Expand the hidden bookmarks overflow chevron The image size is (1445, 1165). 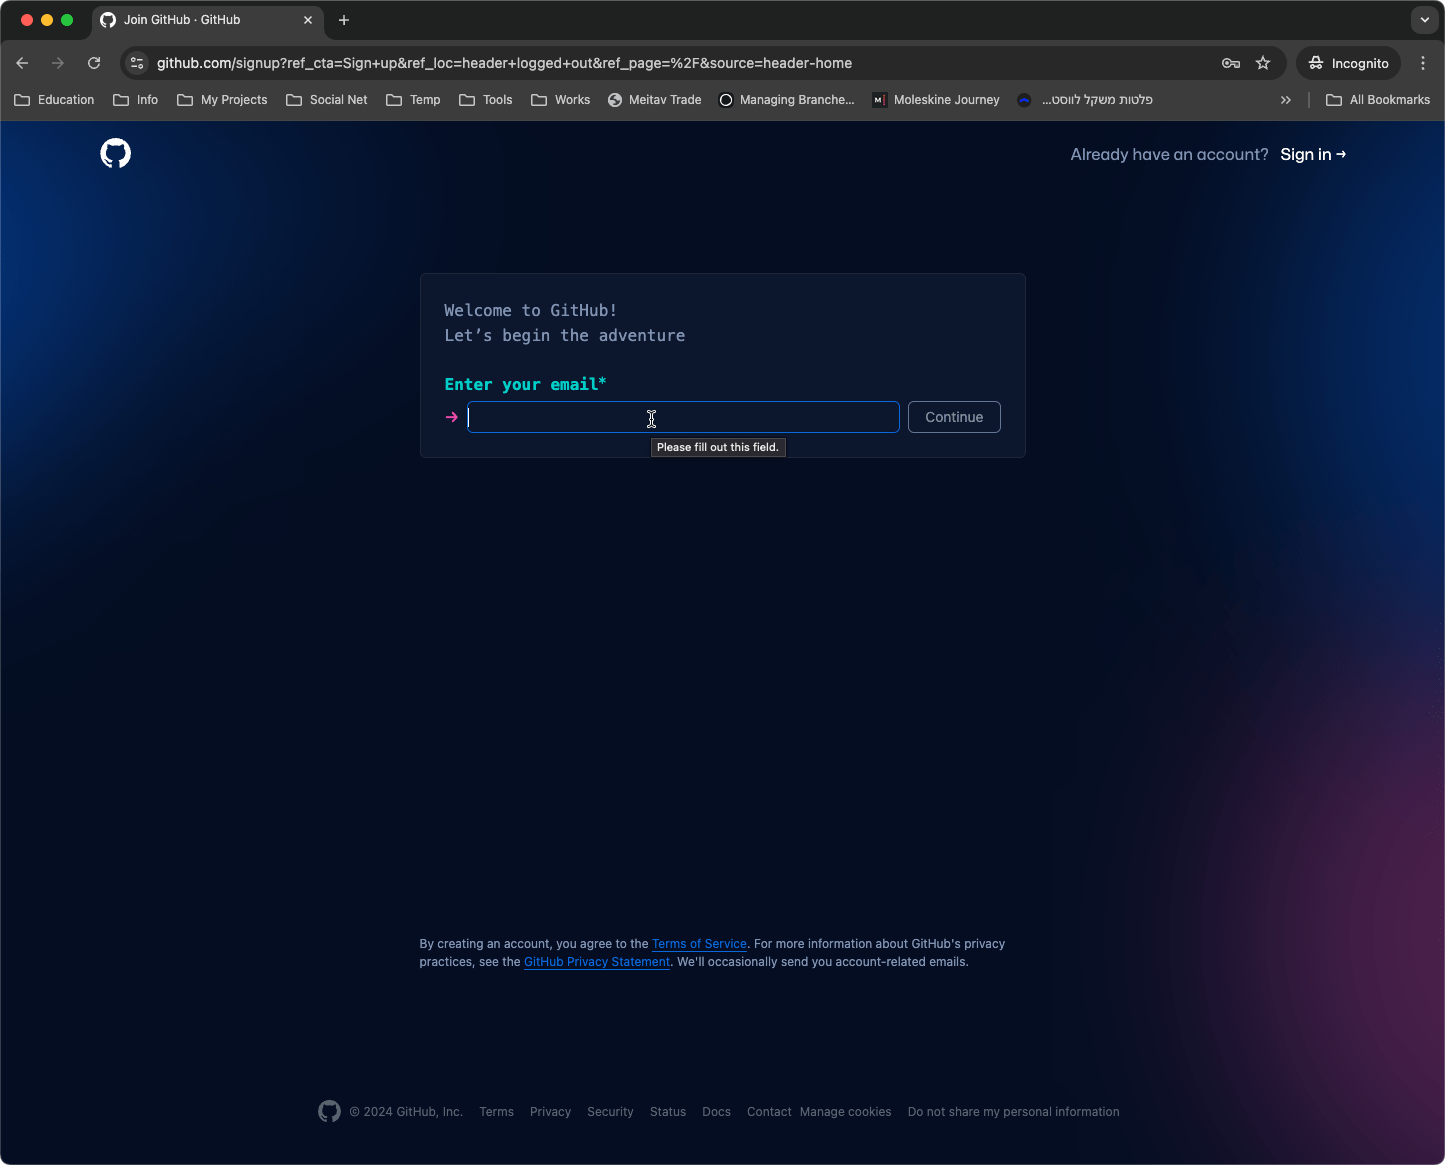tap(1286, 100)
